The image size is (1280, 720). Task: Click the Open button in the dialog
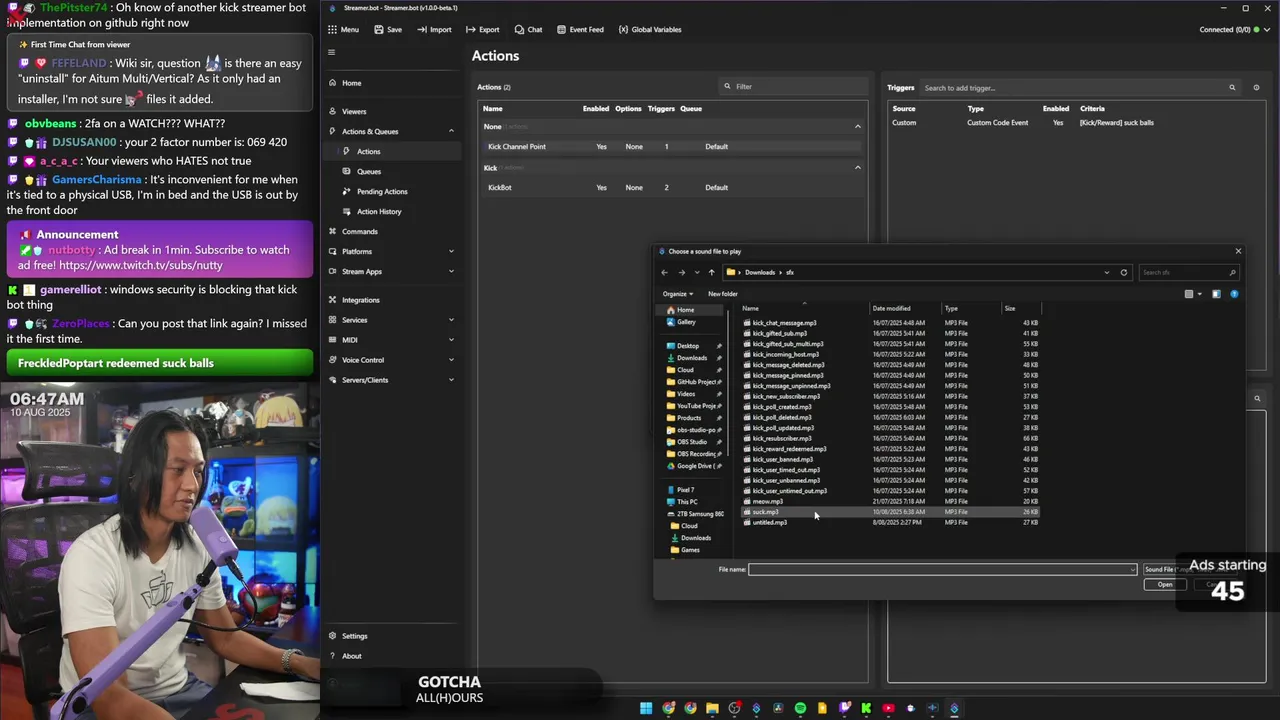1165,585
